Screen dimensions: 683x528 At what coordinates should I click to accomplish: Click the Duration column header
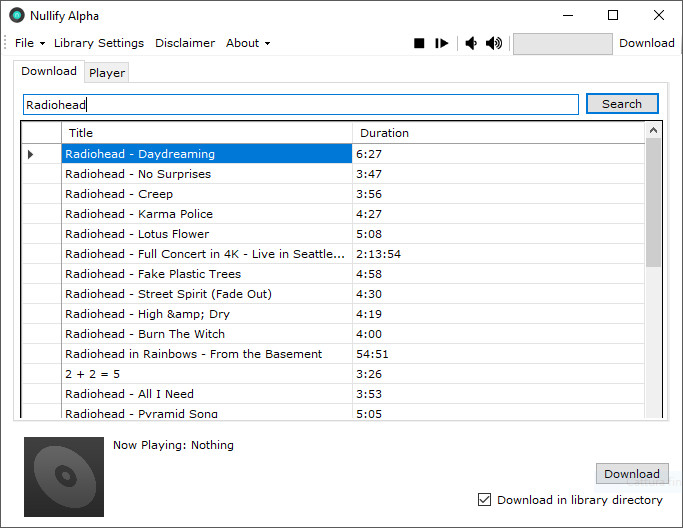click(498, 133)
